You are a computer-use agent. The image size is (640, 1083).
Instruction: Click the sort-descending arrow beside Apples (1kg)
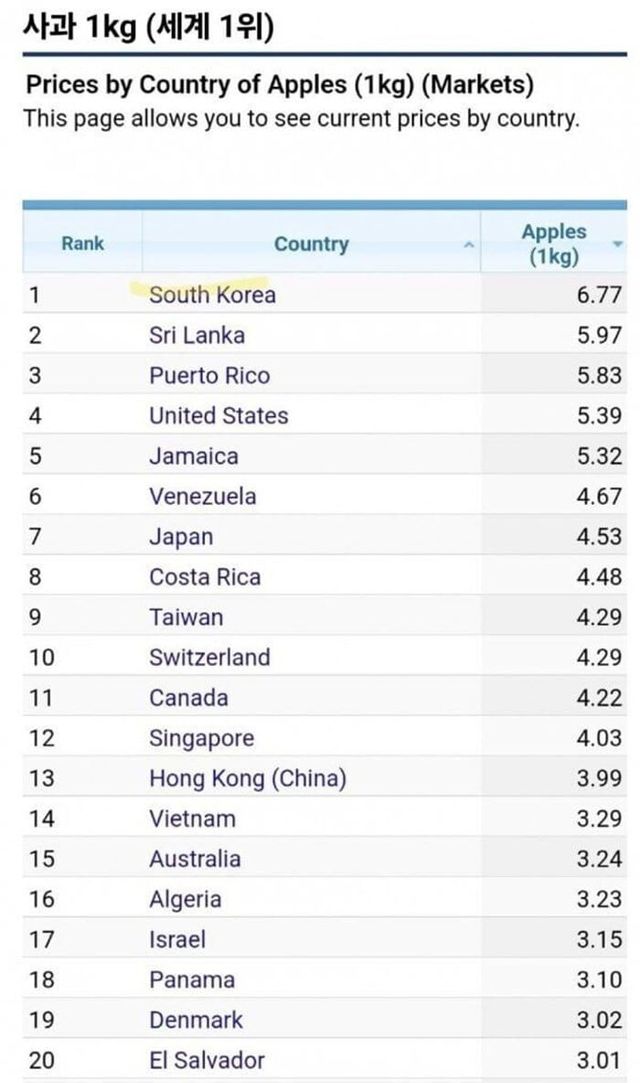617,244
